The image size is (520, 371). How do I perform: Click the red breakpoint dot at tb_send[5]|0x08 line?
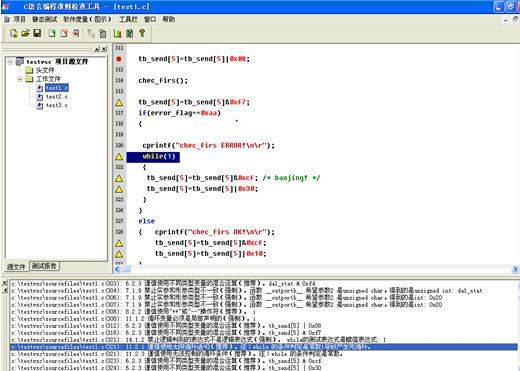[119, 59]
